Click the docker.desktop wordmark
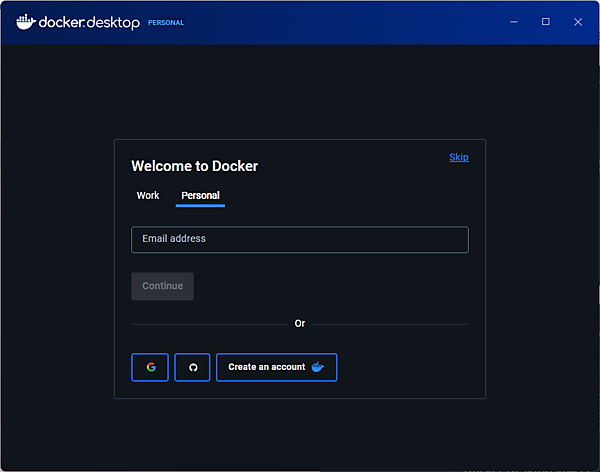This screenshot has height=472, width=600. pos(89,22)
